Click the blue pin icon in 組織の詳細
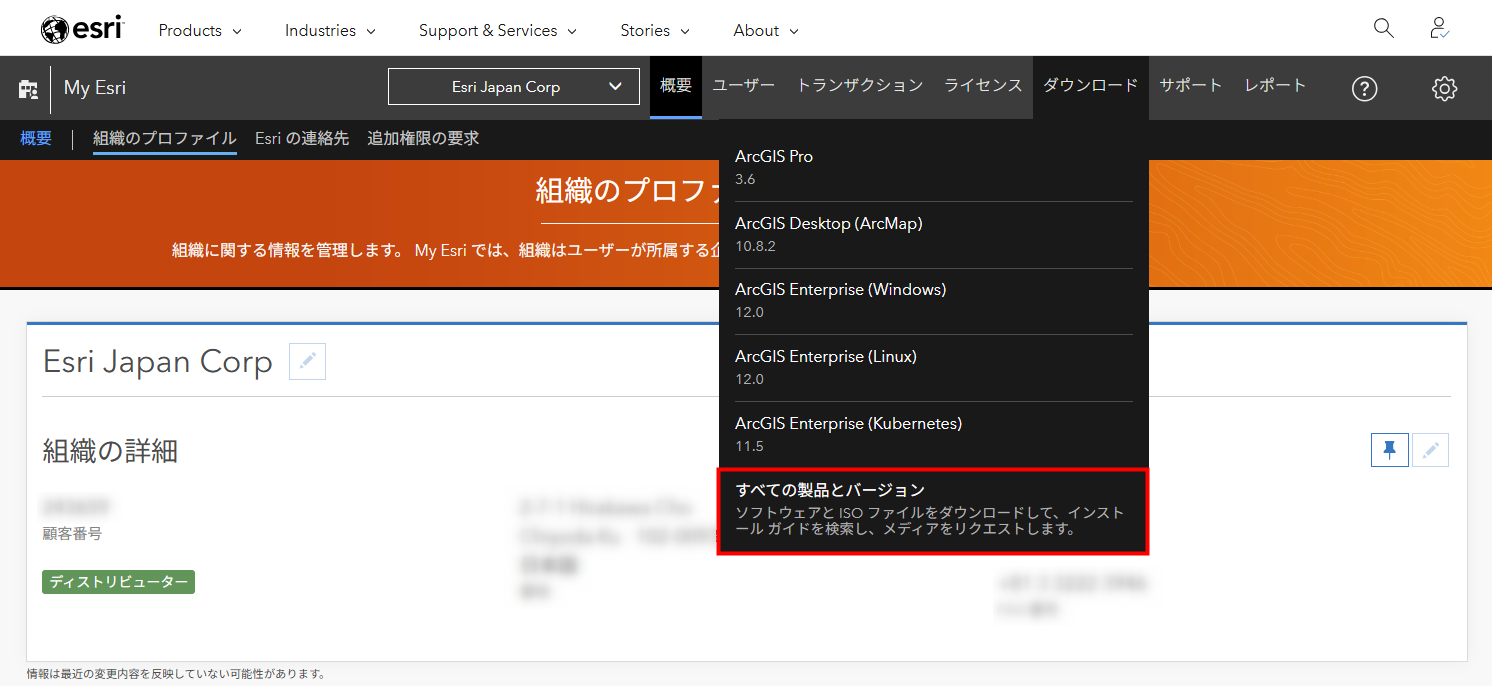 pos(1389,450)
